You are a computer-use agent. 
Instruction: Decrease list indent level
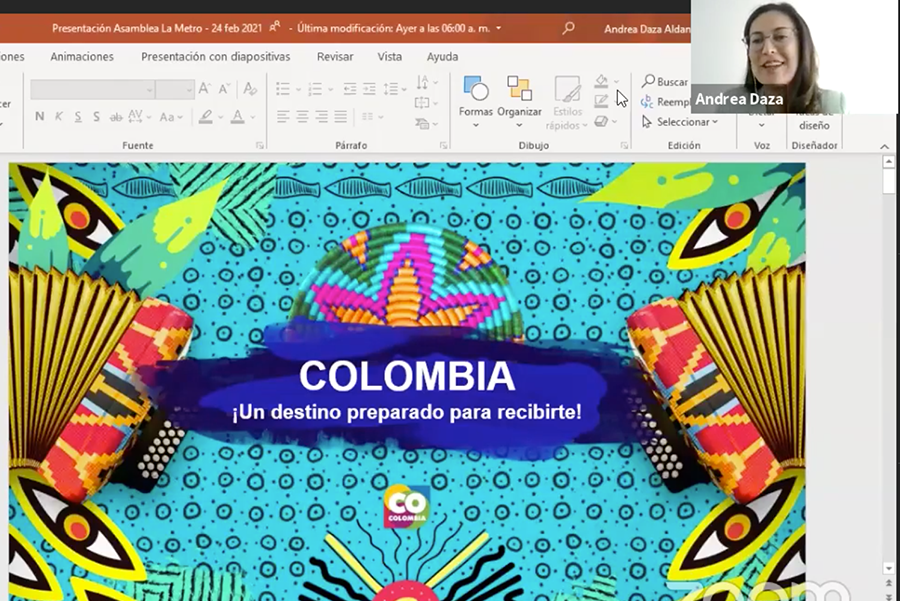(x=350, y=89)
